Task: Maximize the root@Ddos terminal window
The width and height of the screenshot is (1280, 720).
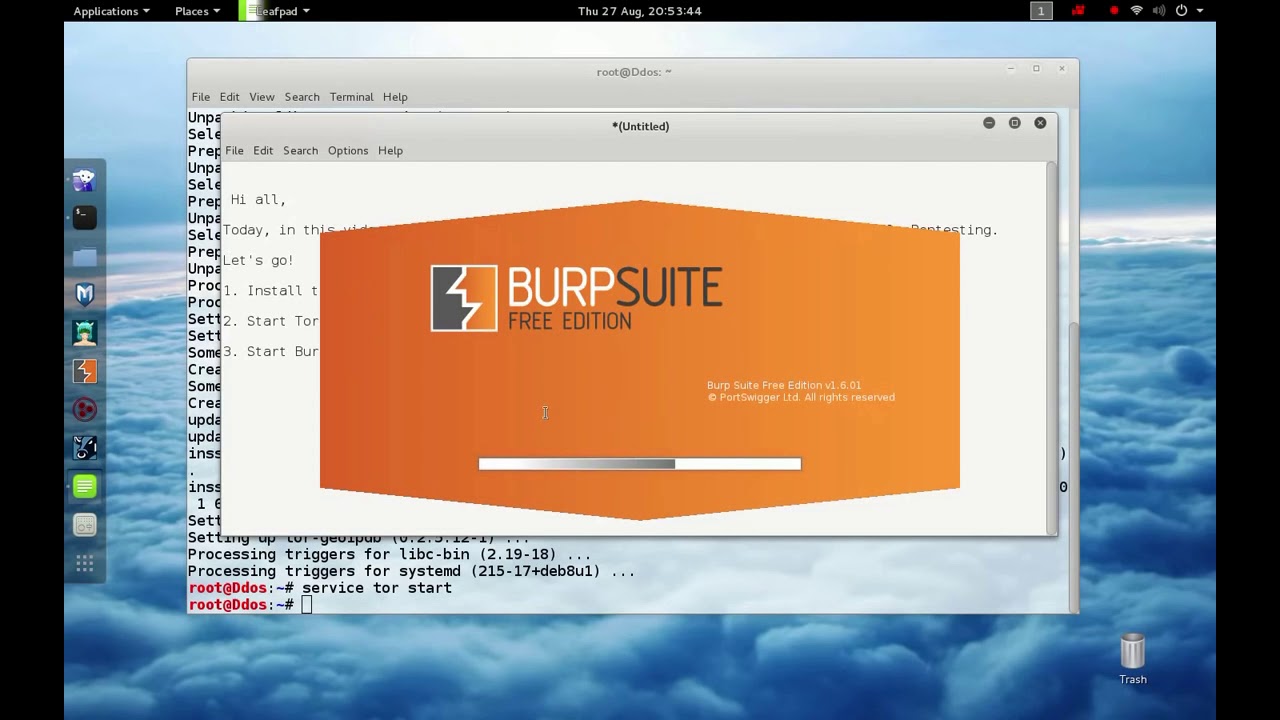Action: [1036, 69]
